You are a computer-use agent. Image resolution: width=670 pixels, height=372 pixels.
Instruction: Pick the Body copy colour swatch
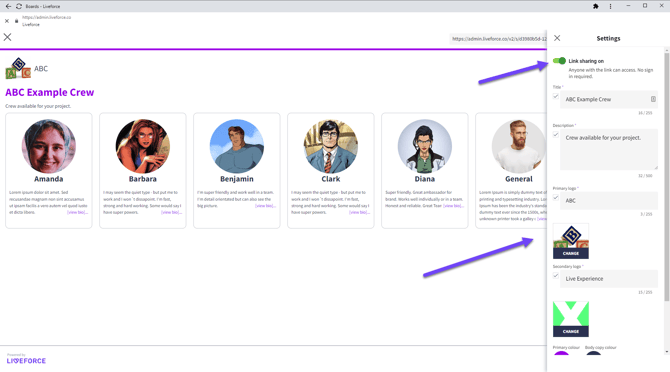(594, 354)
